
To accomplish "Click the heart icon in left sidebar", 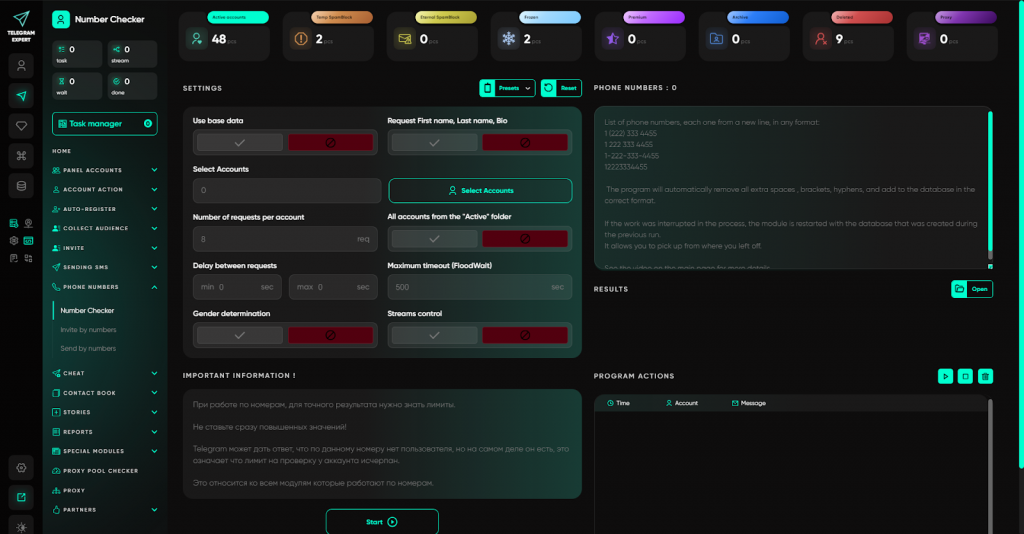I will tap(22, 125).
